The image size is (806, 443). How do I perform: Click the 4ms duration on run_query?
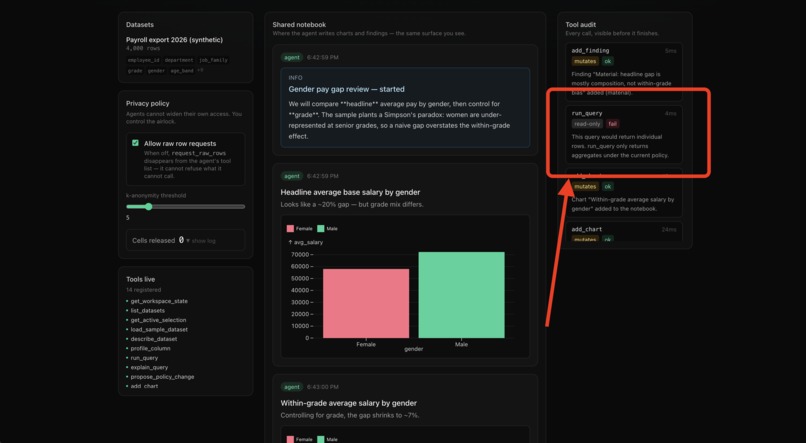(x=671, y=114)
